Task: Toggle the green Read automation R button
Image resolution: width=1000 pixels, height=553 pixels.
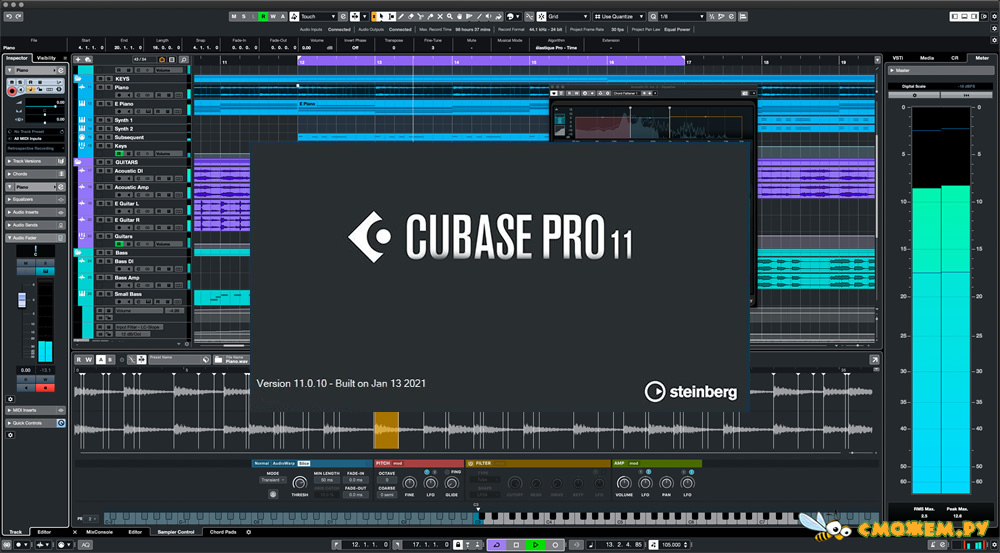Action: [263, 16]
